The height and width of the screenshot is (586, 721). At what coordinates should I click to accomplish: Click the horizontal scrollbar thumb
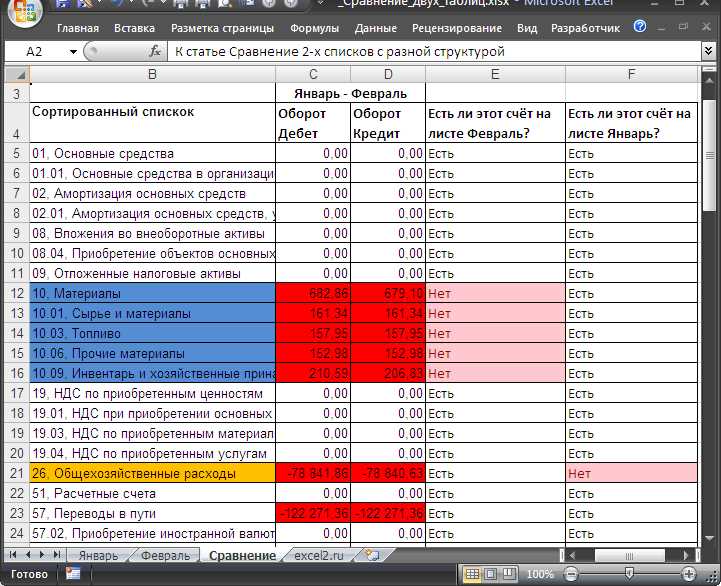629,556
